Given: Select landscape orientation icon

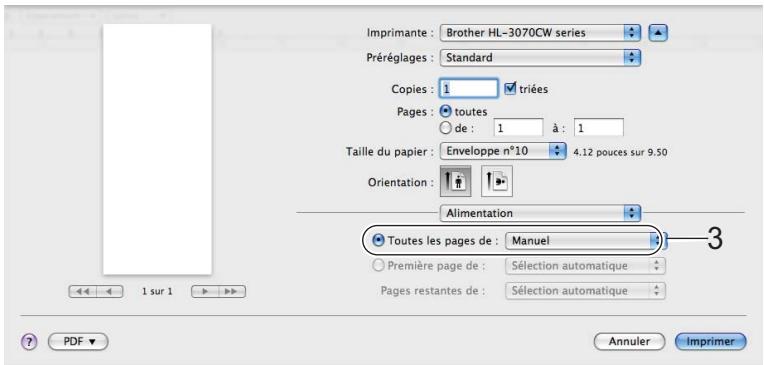Looking at the screenshot, I should coord(497,182).
